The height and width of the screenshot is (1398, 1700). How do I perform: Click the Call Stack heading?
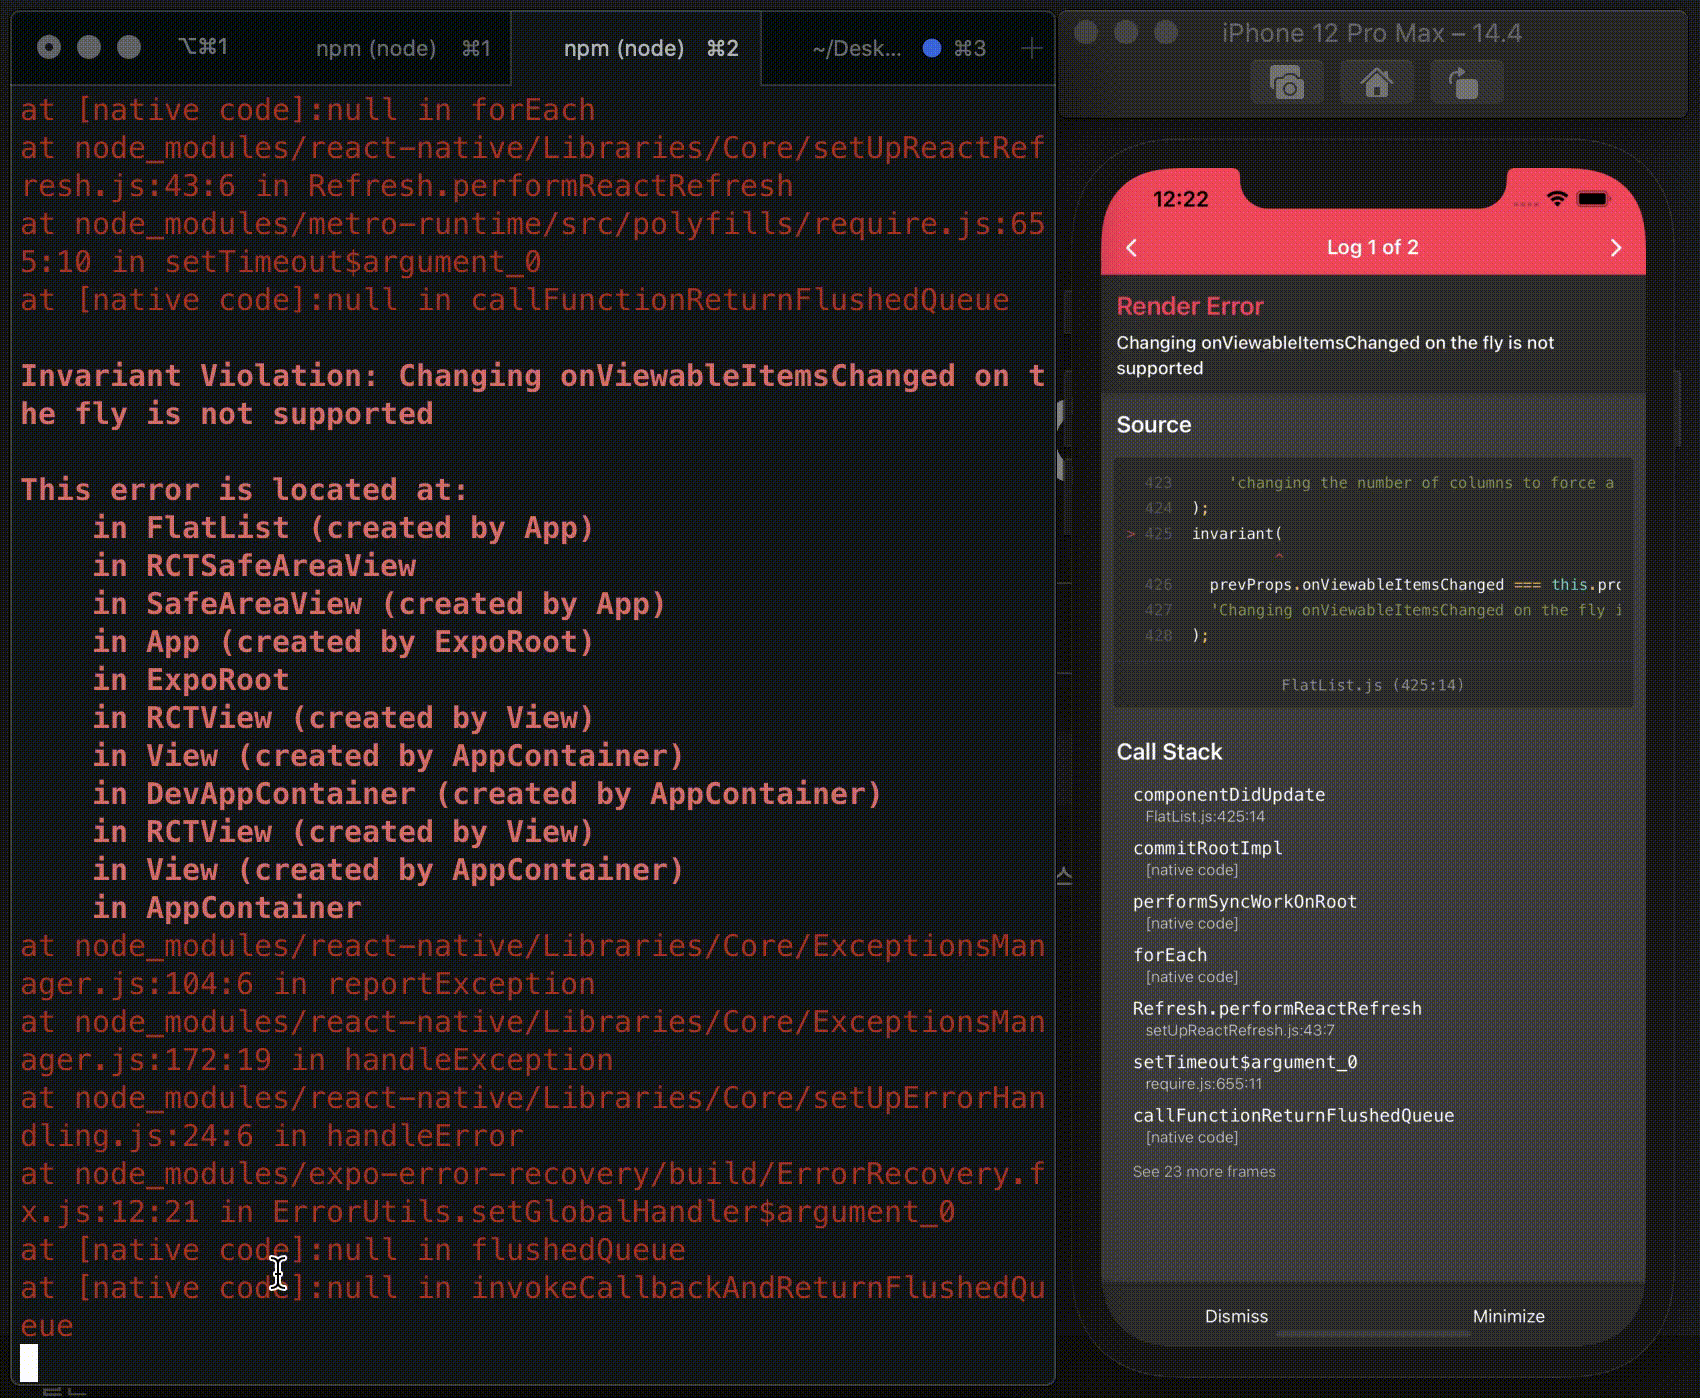pyautogui.click(x=1169, y=752)
